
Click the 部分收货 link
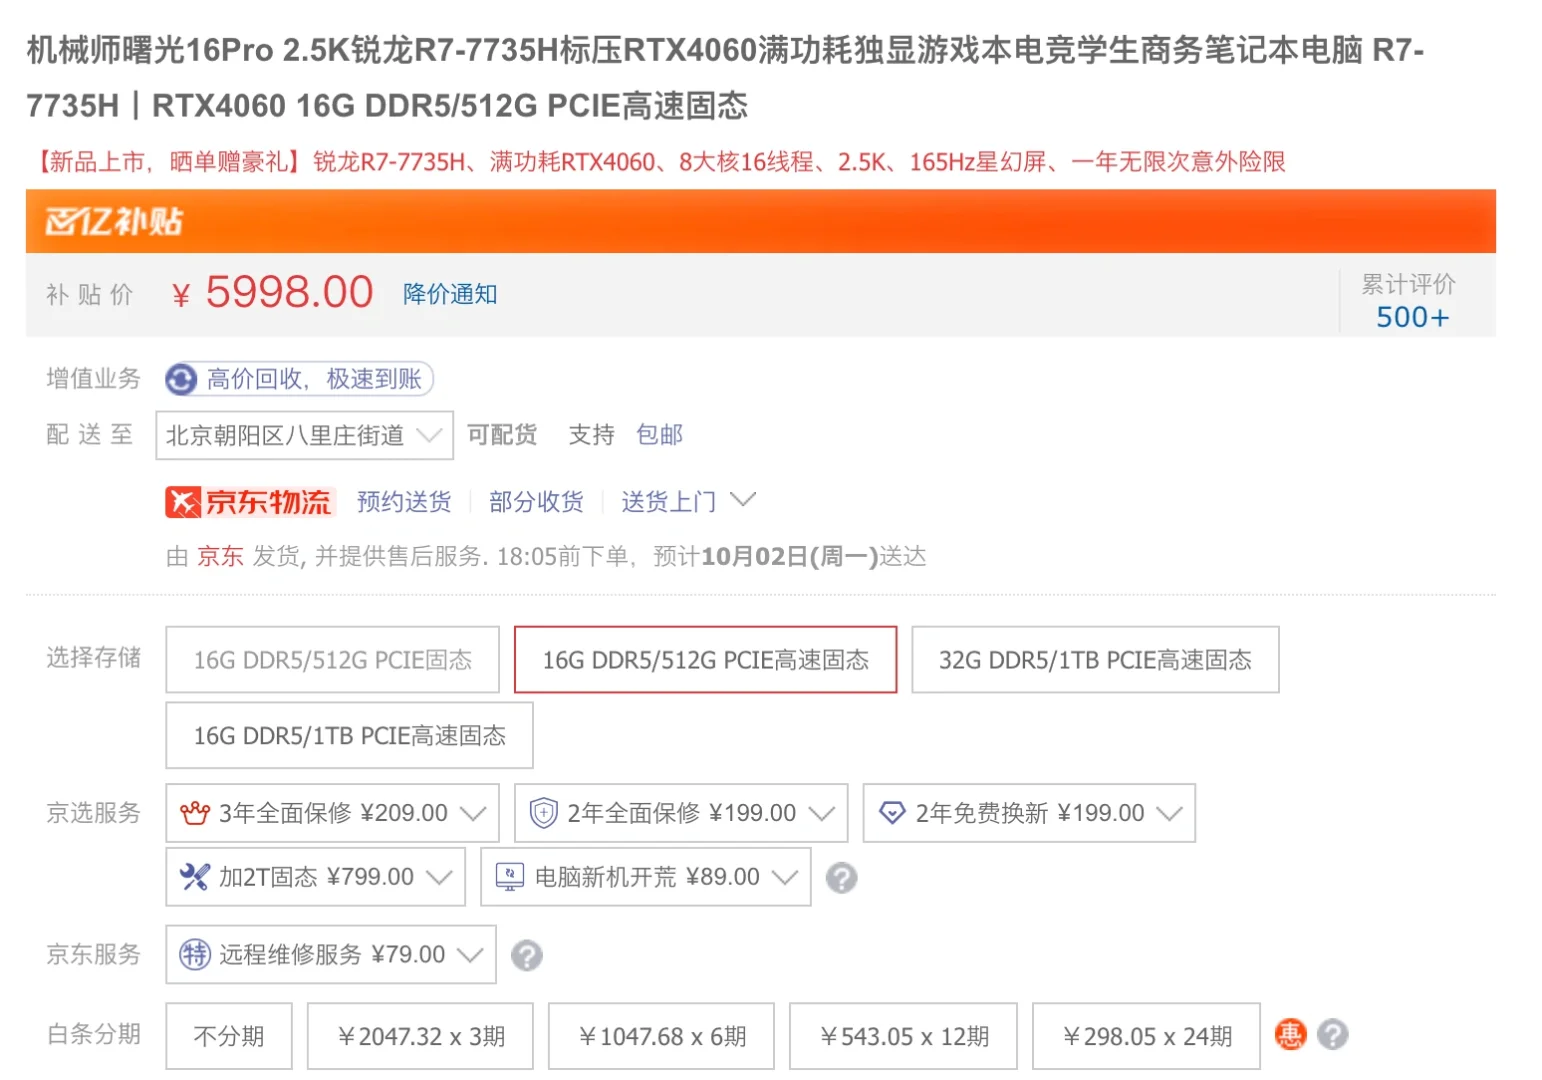click(536, 502)
